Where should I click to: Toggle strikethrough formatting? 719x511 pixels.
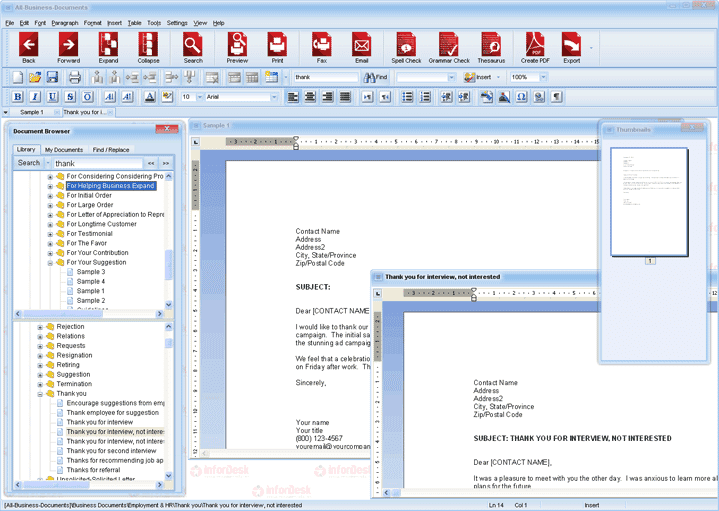click(x=70, y=97)
